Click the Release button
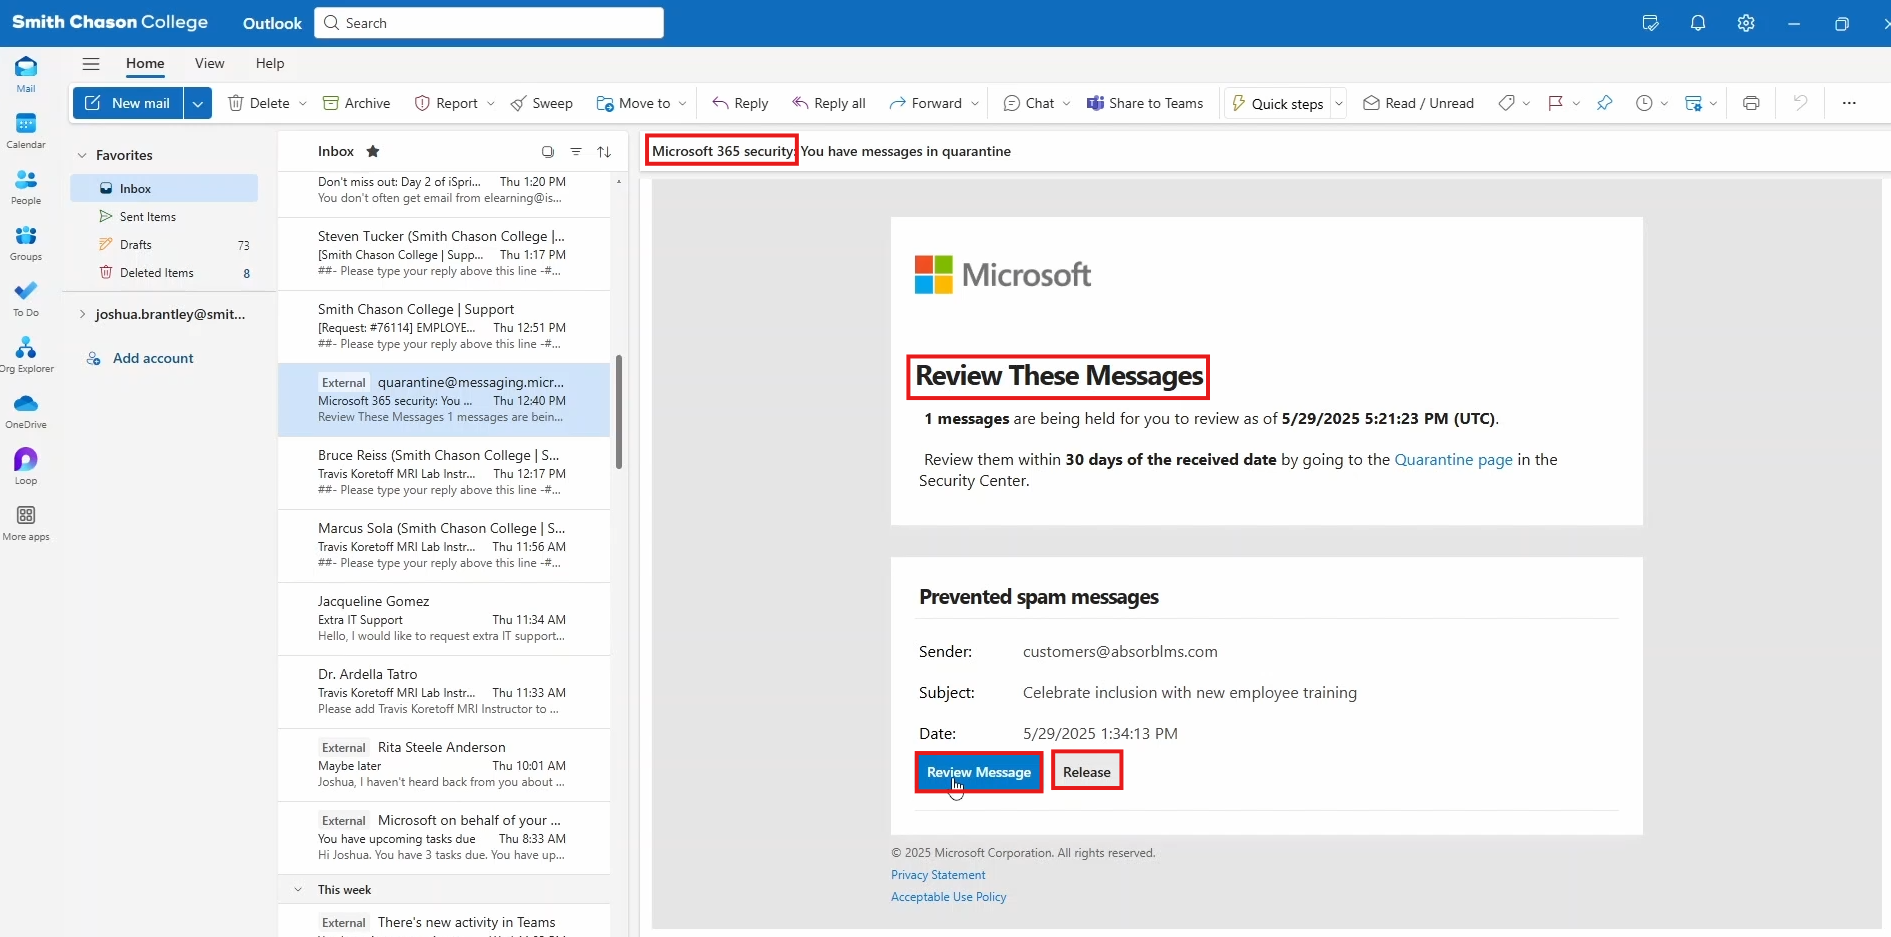Viewport: 1891px width, 937px height. pos(1087,772)
